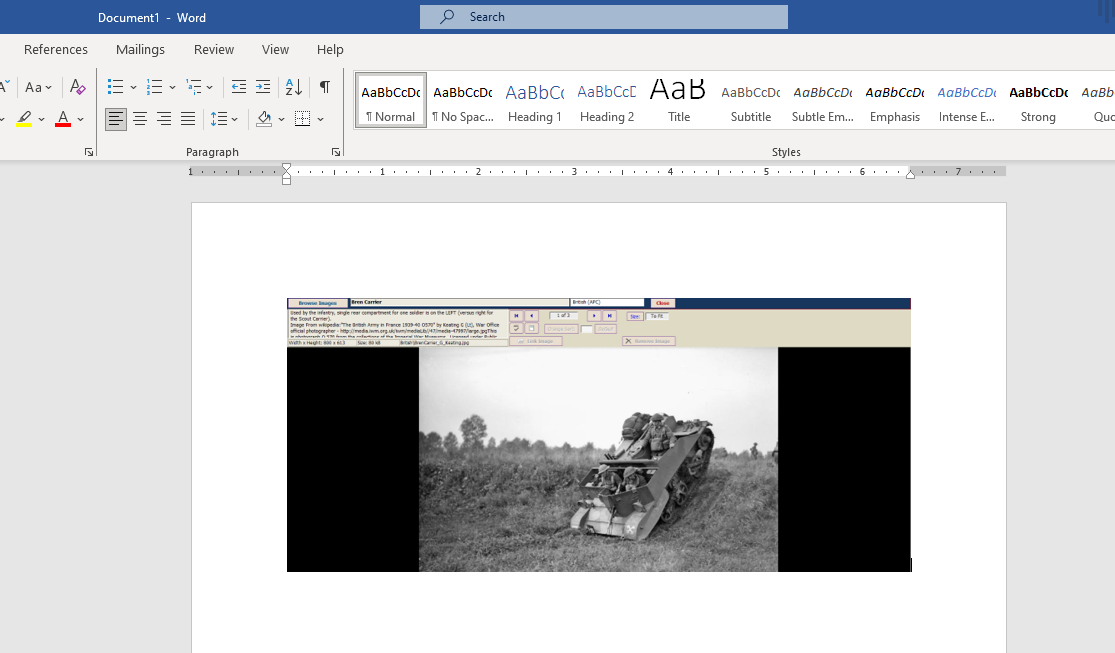Apply the numbered list icon

154,87
